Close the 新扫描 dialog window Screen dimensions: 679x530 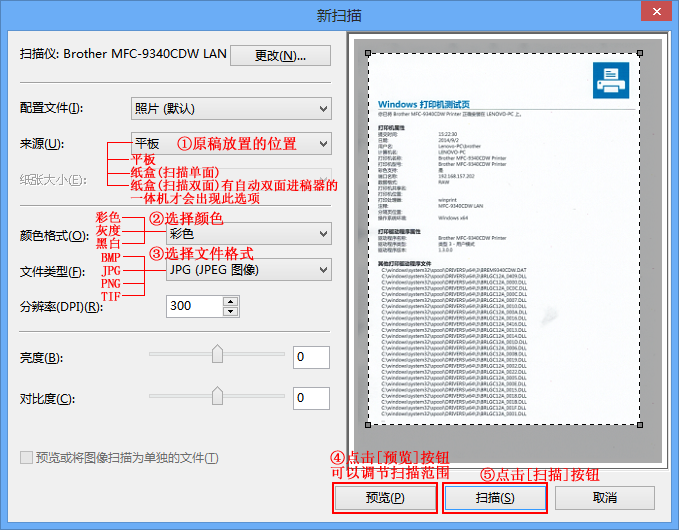[x=656, y=12]
